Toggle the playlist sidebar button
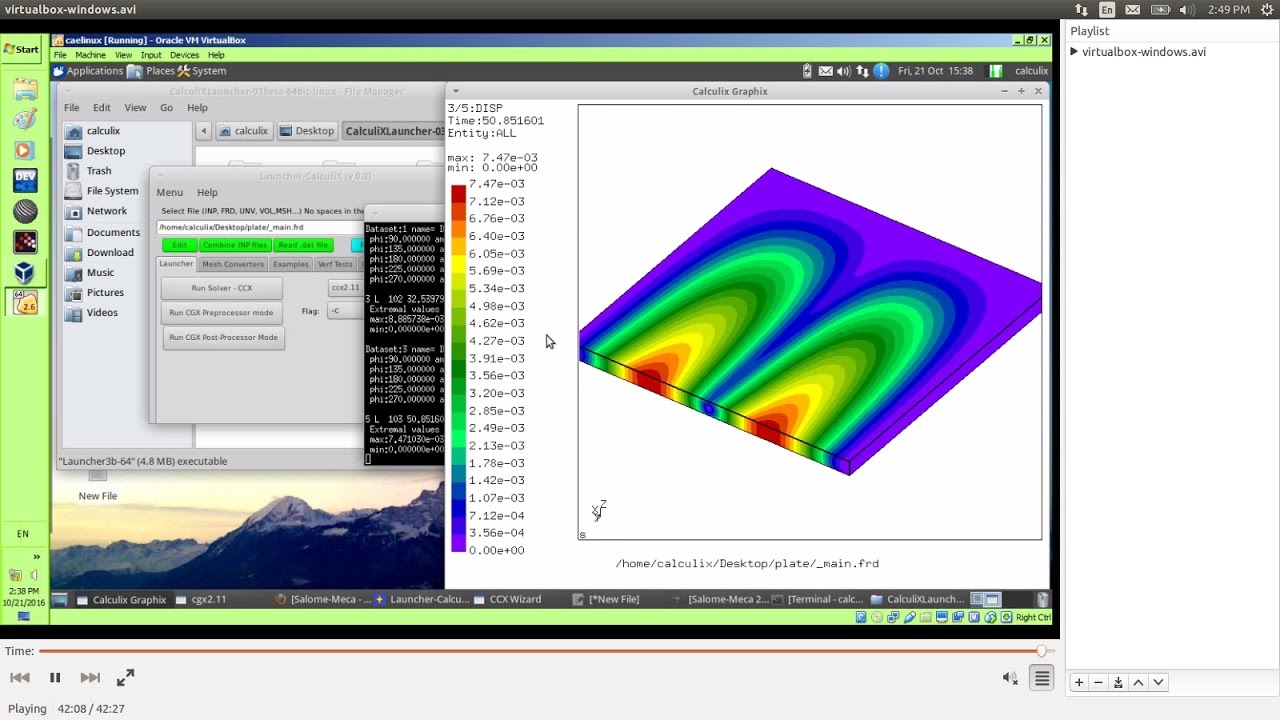This screenshot has width=1280, height=720. coord(1042,678)
